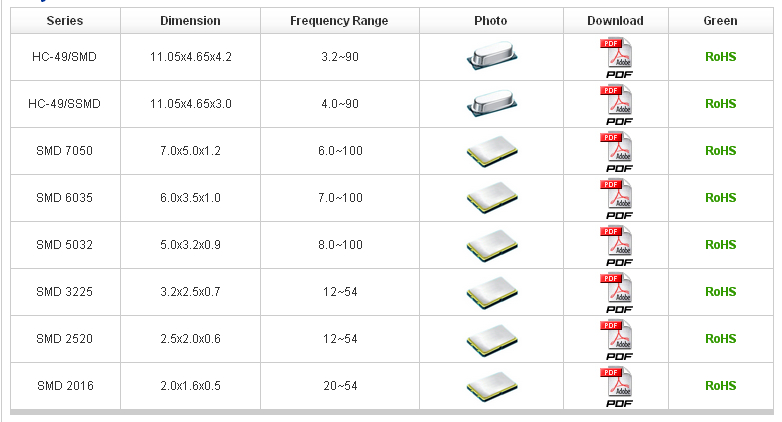View HC-49/SSMD crystal photo

coord(492,103)
